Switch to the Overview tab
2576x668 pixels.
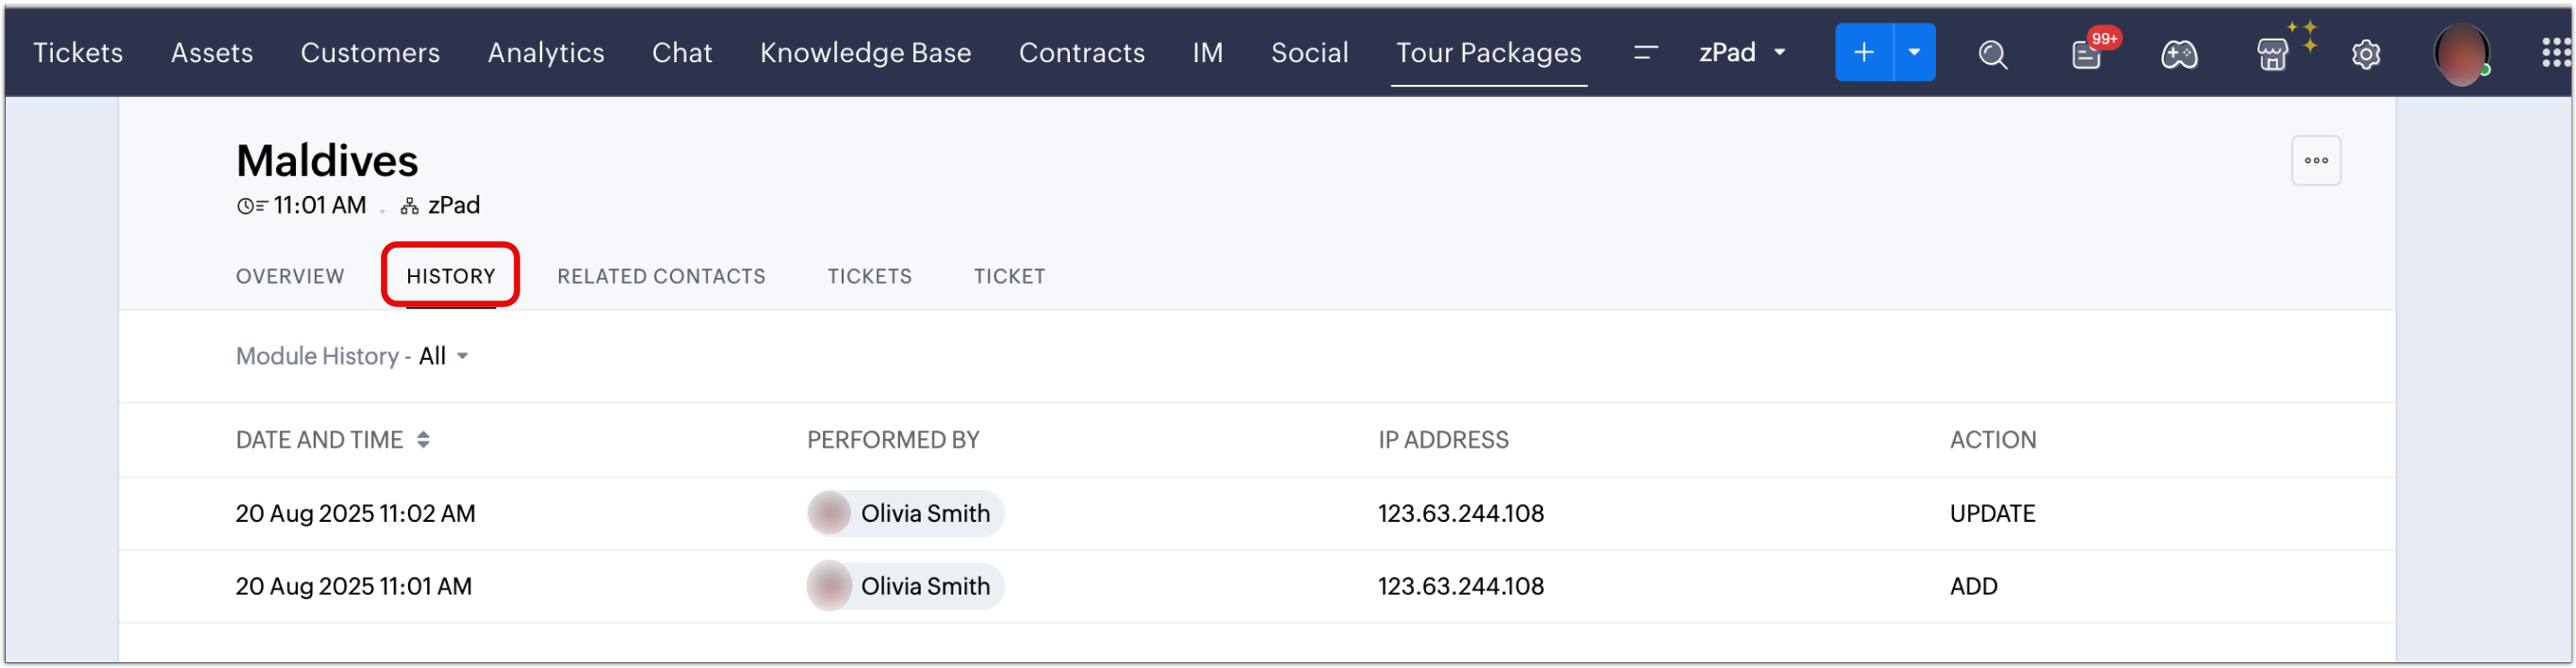290,276
